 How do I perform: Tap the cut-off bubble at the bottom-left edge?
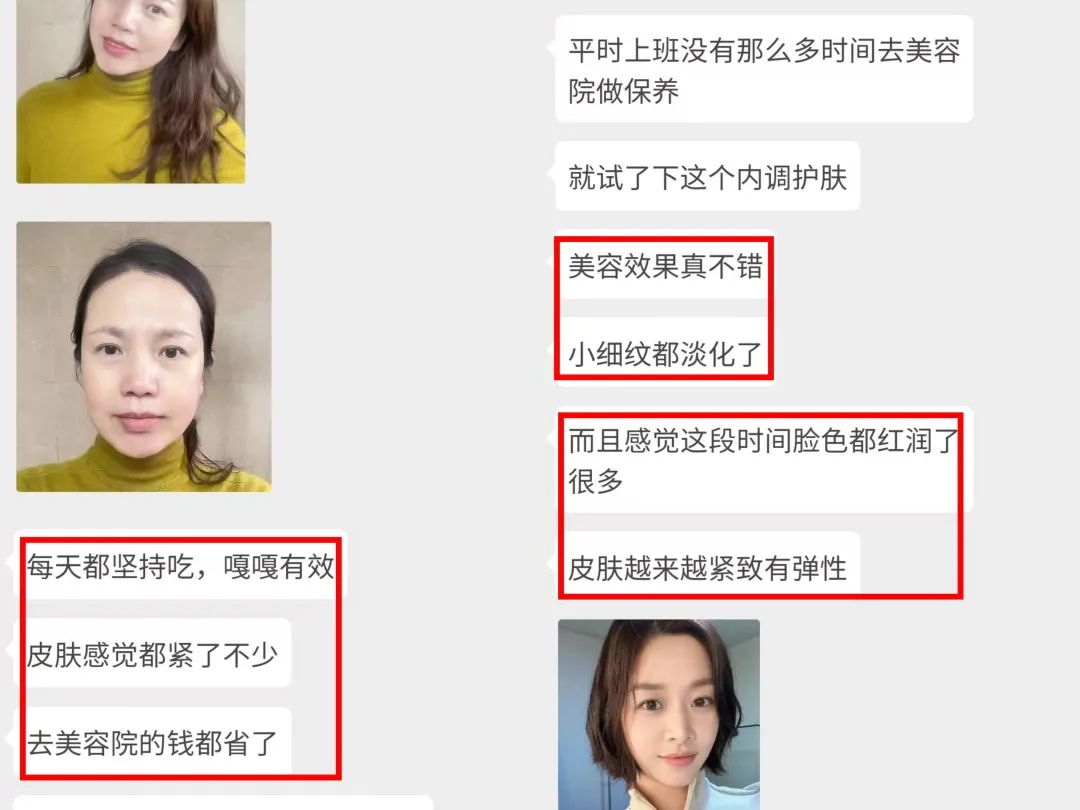[223, 802]
